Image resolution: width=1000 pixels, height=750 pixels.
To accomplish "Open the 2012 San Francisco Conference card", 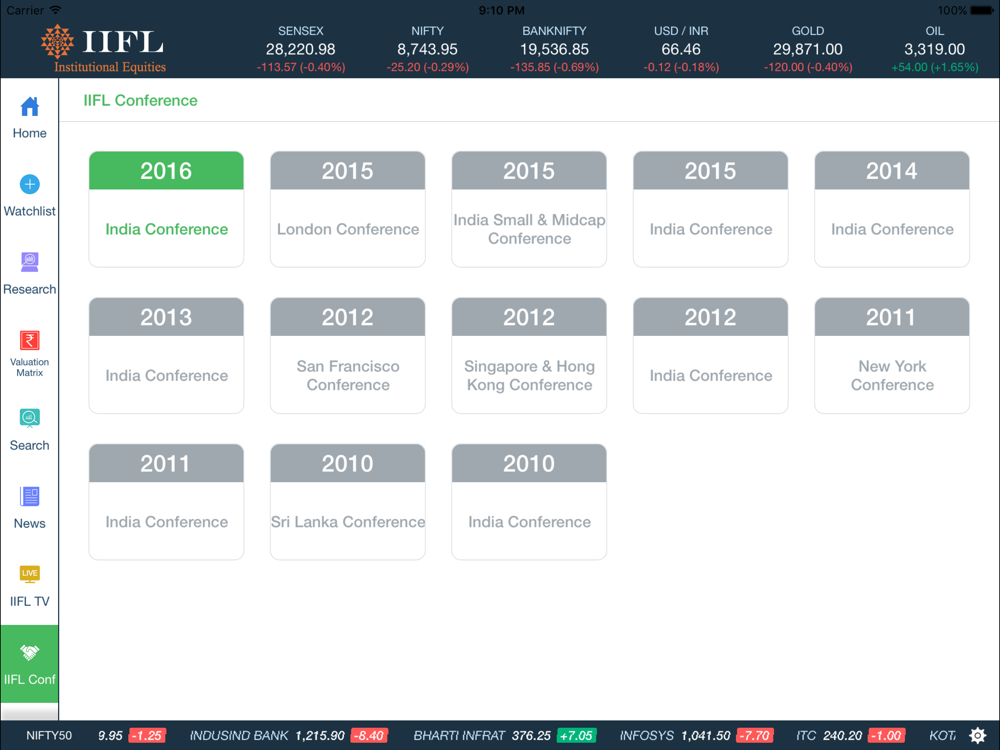I will click(348, 355).
